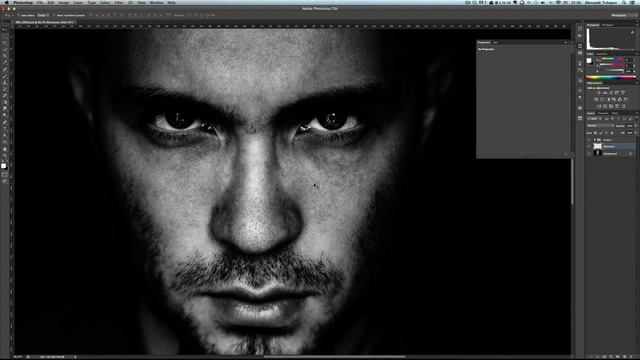Select the Eyedropper tool
Screen dimensions: 640x360
point(5,62)
